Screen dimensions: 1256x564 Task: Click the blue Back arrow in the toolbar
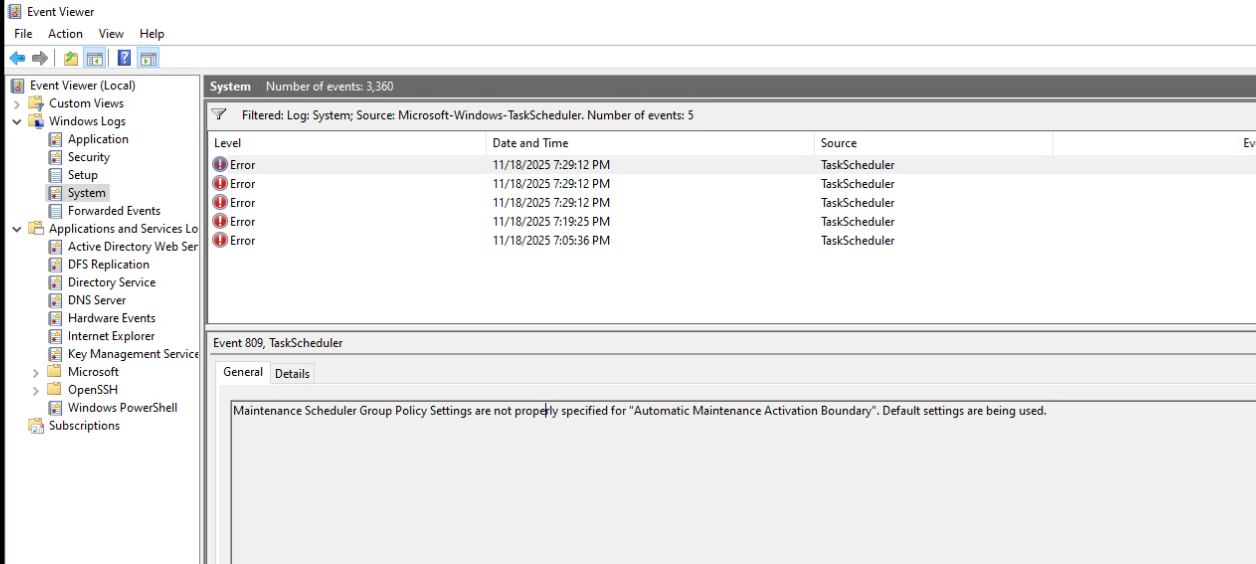pos(17,58)
